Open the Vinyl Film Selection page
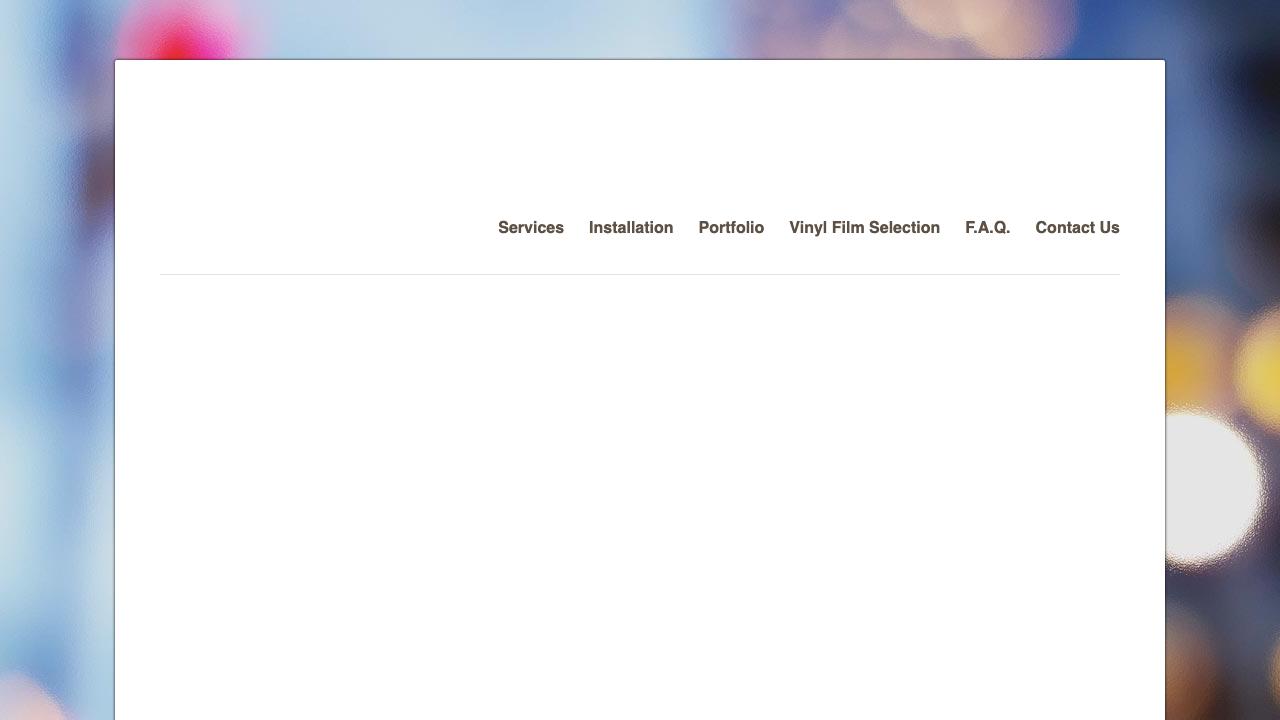This screenshot has width=1280, height=720. tap(864, 228)
